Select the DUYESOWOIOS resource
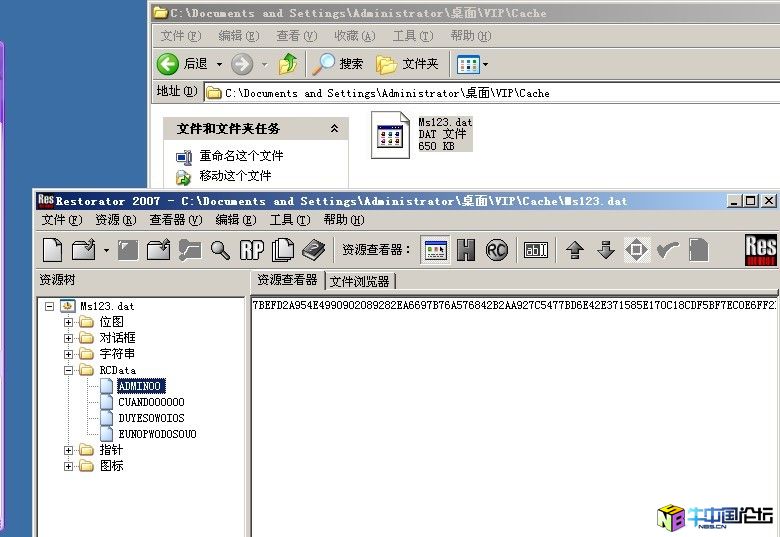This screenshot has width=780, height=537. [x=151, y=418]
